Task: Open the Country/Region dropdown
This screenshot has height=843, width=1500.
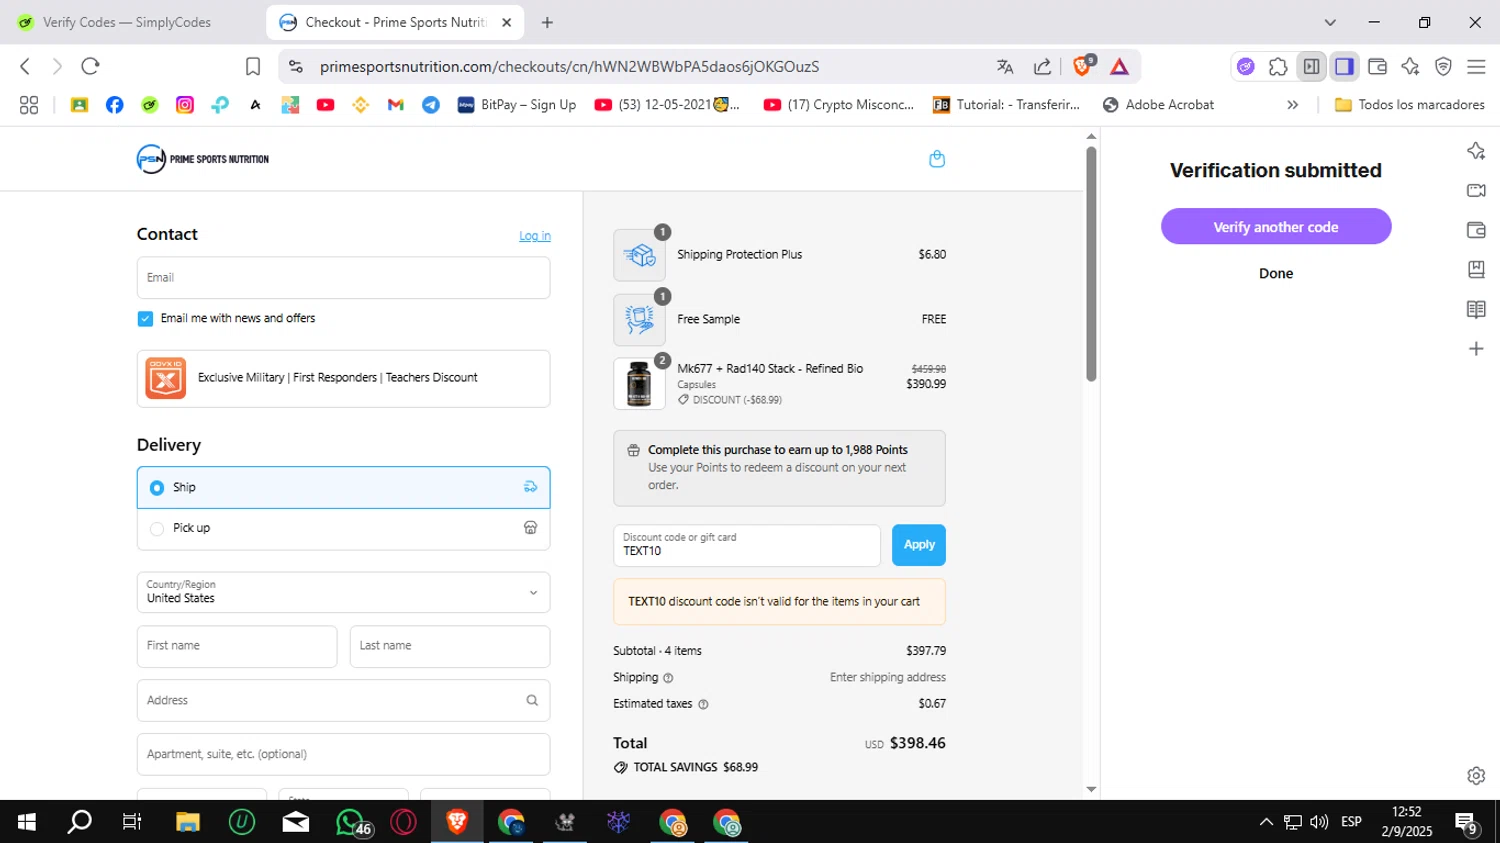Action: click(x=343, y=592)
